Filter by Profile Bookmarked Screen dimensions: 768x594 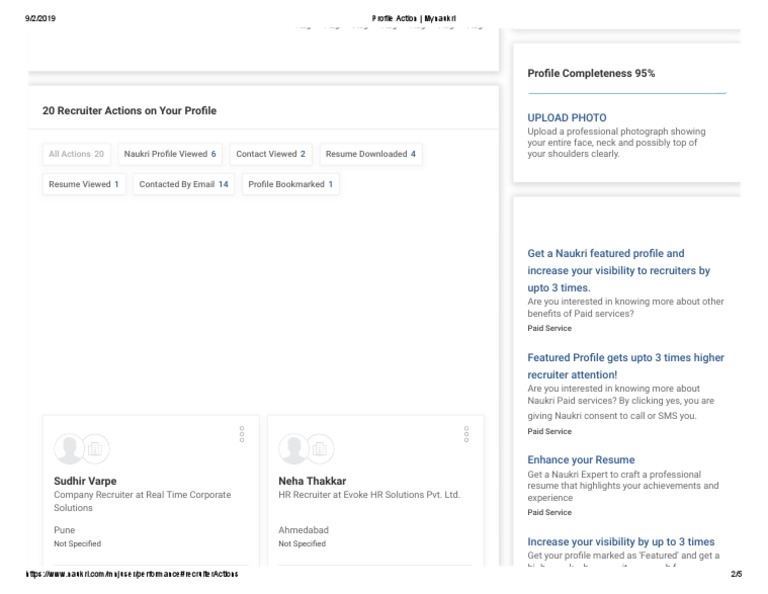(x=290, y=184)
